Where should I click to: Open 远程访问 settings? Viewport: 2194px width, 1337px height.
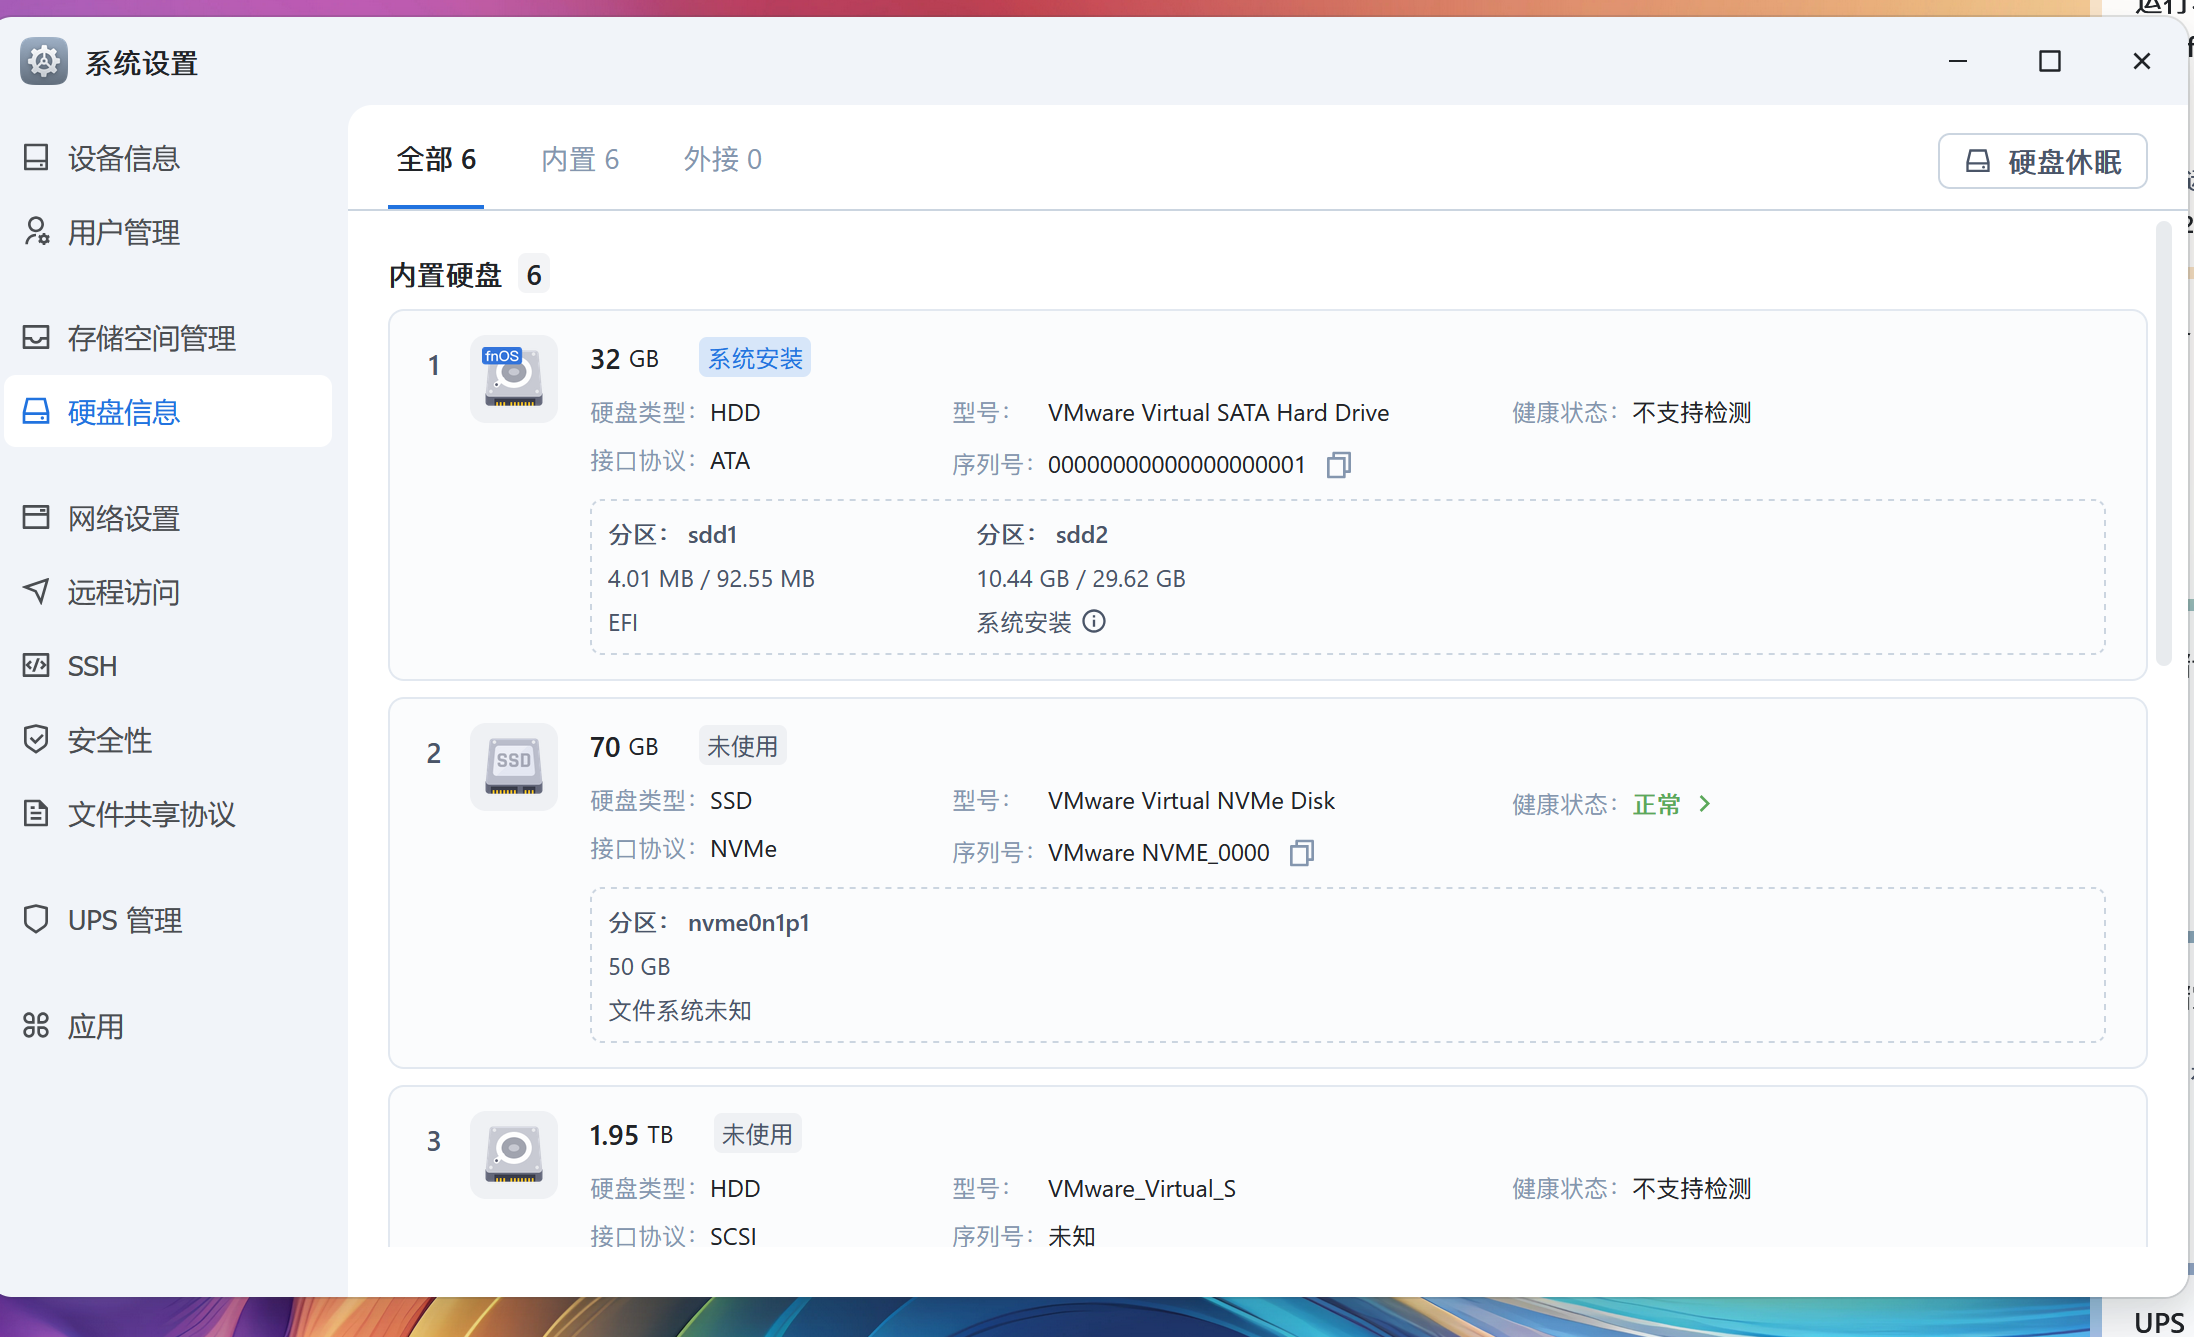click(x=168, y=592)
